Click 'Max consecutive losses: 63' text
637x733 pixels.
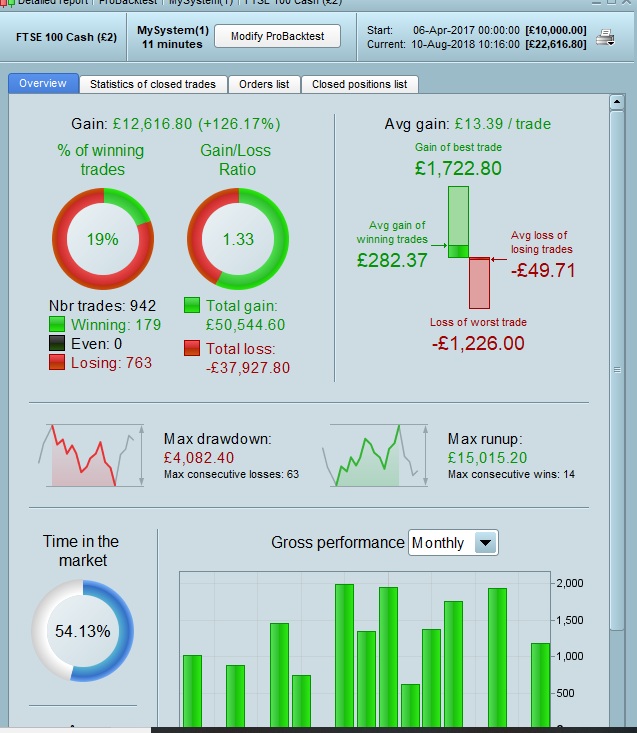tap(231, 474)
